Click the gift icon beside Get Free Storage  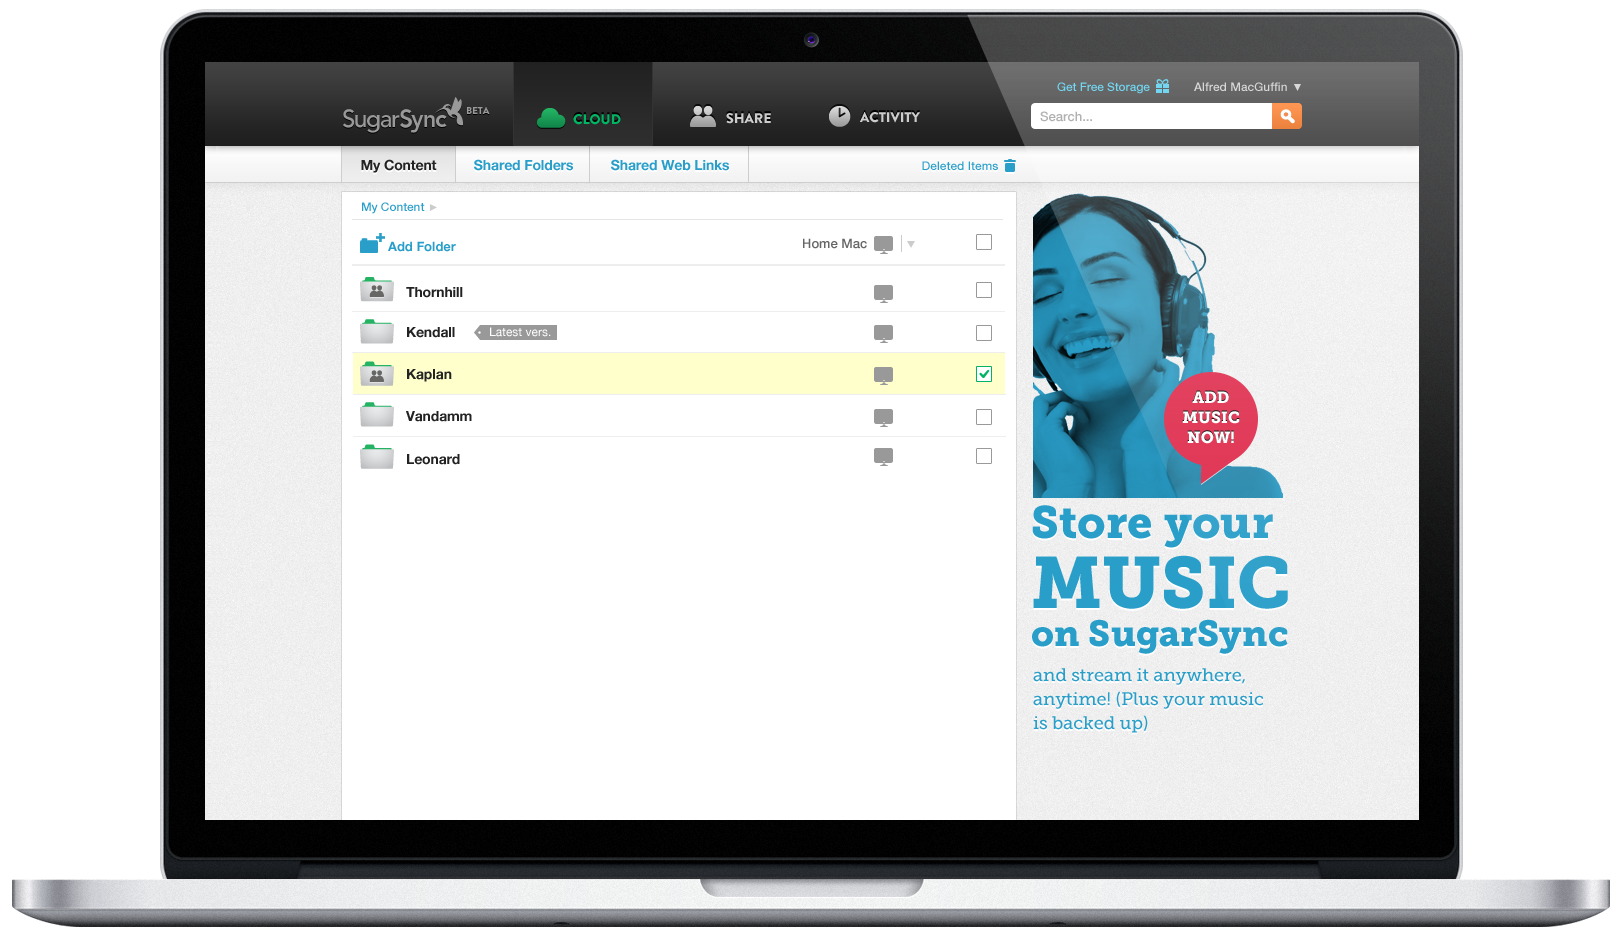(1162, 86)
